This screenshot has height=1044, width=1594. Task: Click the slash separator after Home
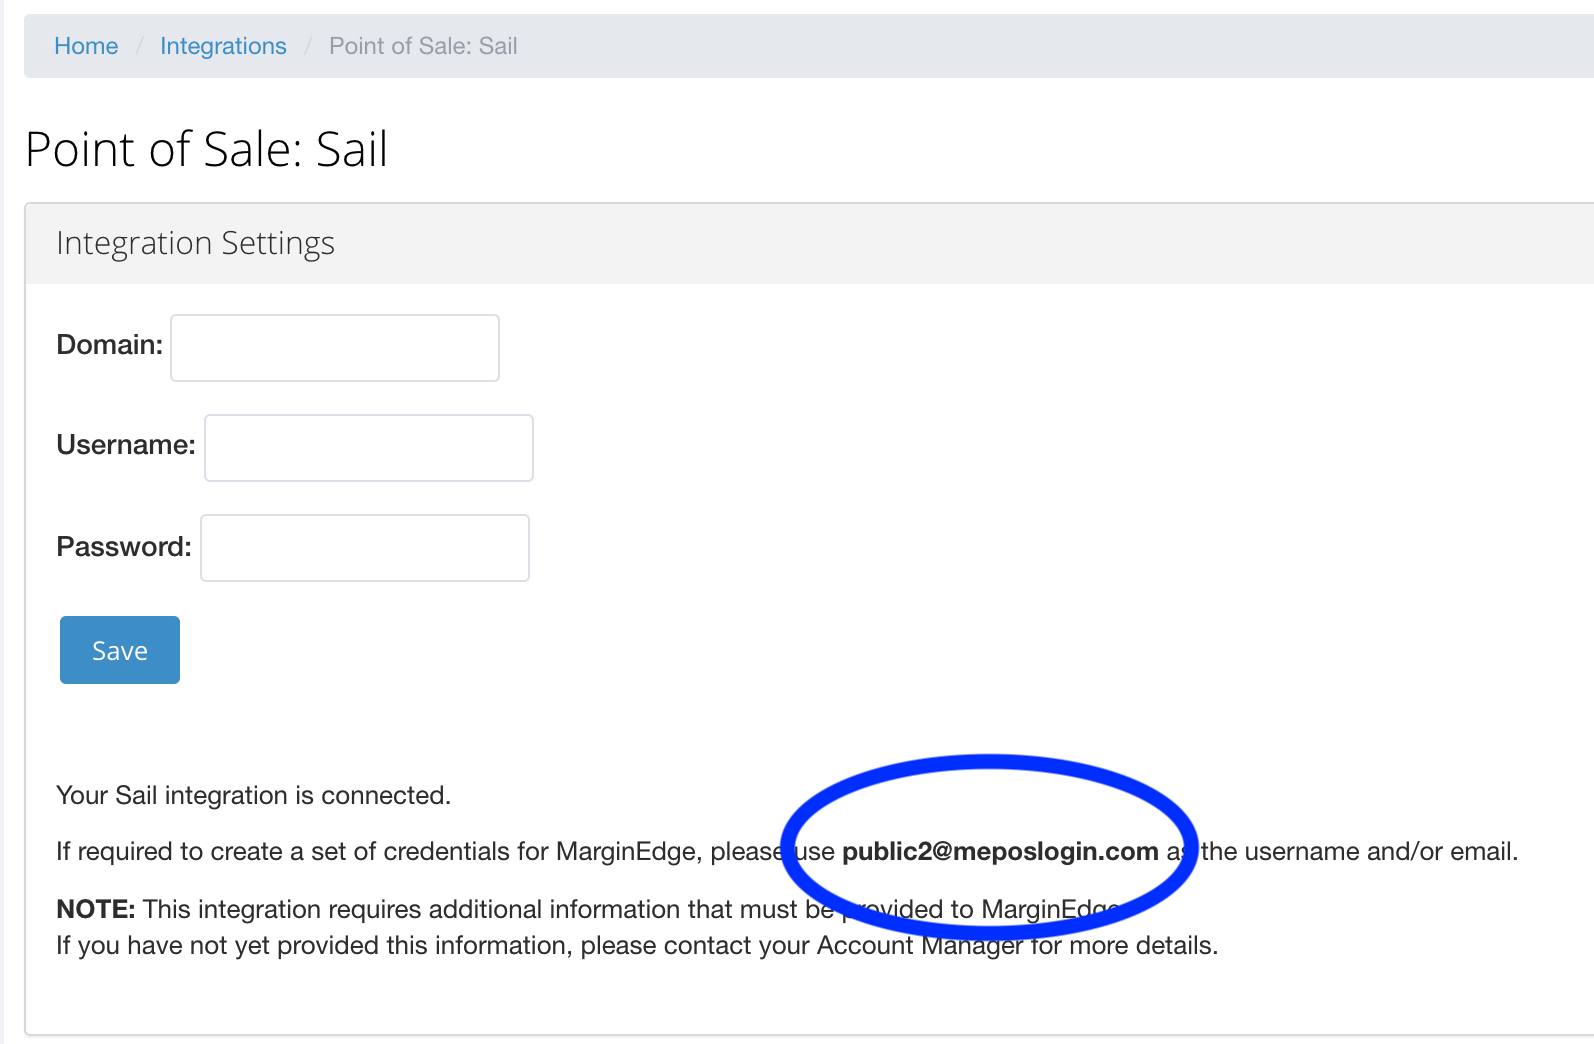(x=140, y=46)
